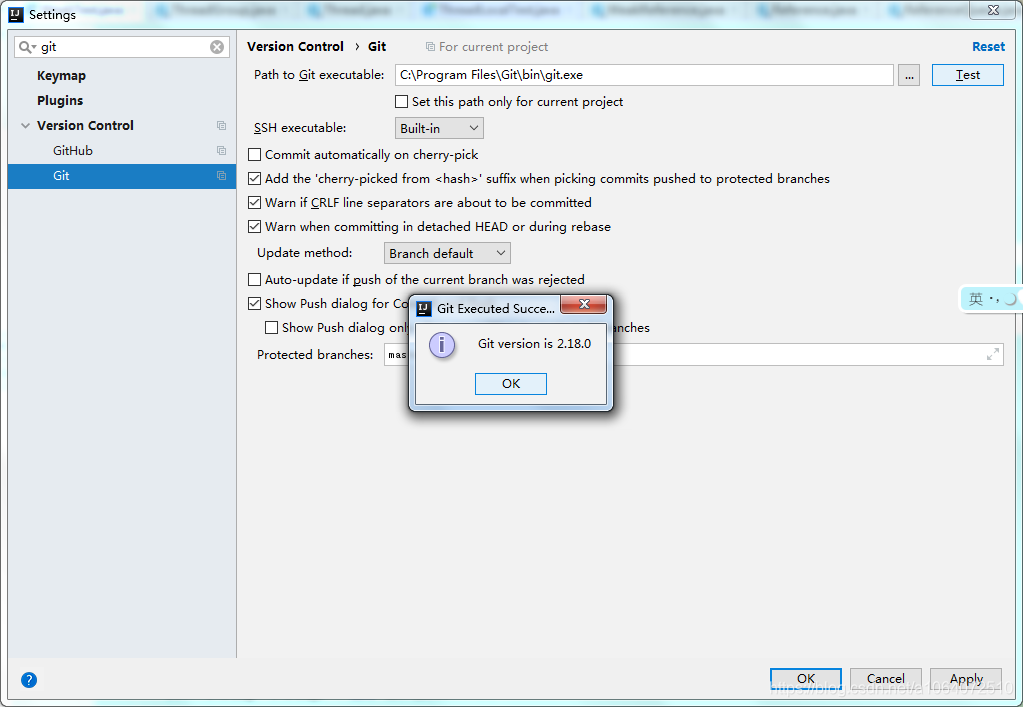Open search history dropdown arrow

[33, 48]
